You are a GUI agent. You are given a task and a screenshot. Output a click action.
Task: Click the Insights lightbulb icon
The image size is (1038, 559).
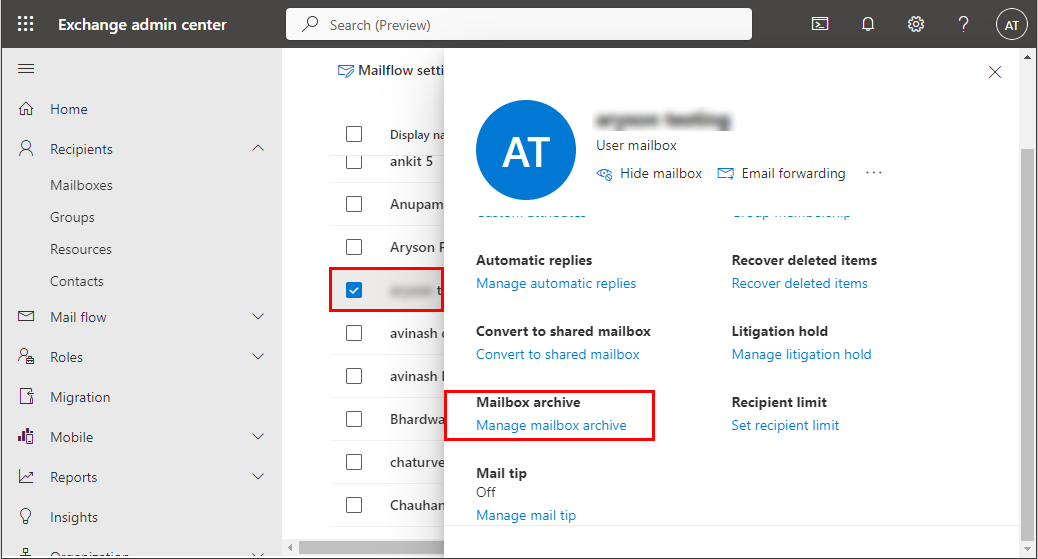(x=26, y=516)
